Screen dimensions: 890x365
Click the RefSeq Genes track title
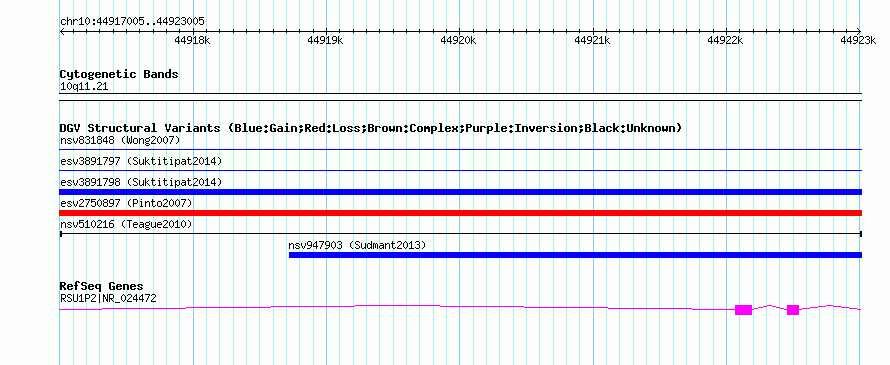(101, 286)
